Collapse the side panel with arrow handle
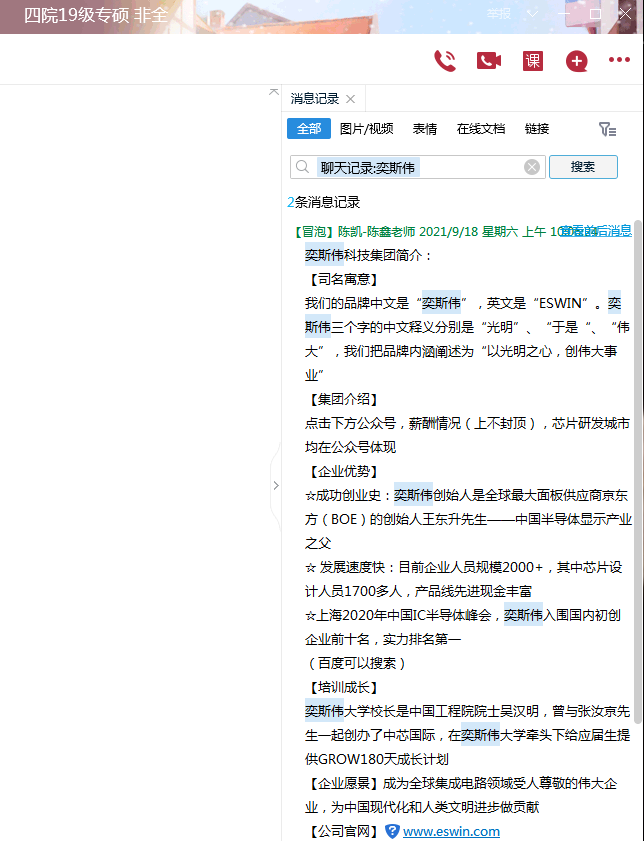This screenshot has width=644, height=841. [x=276, y=485]
